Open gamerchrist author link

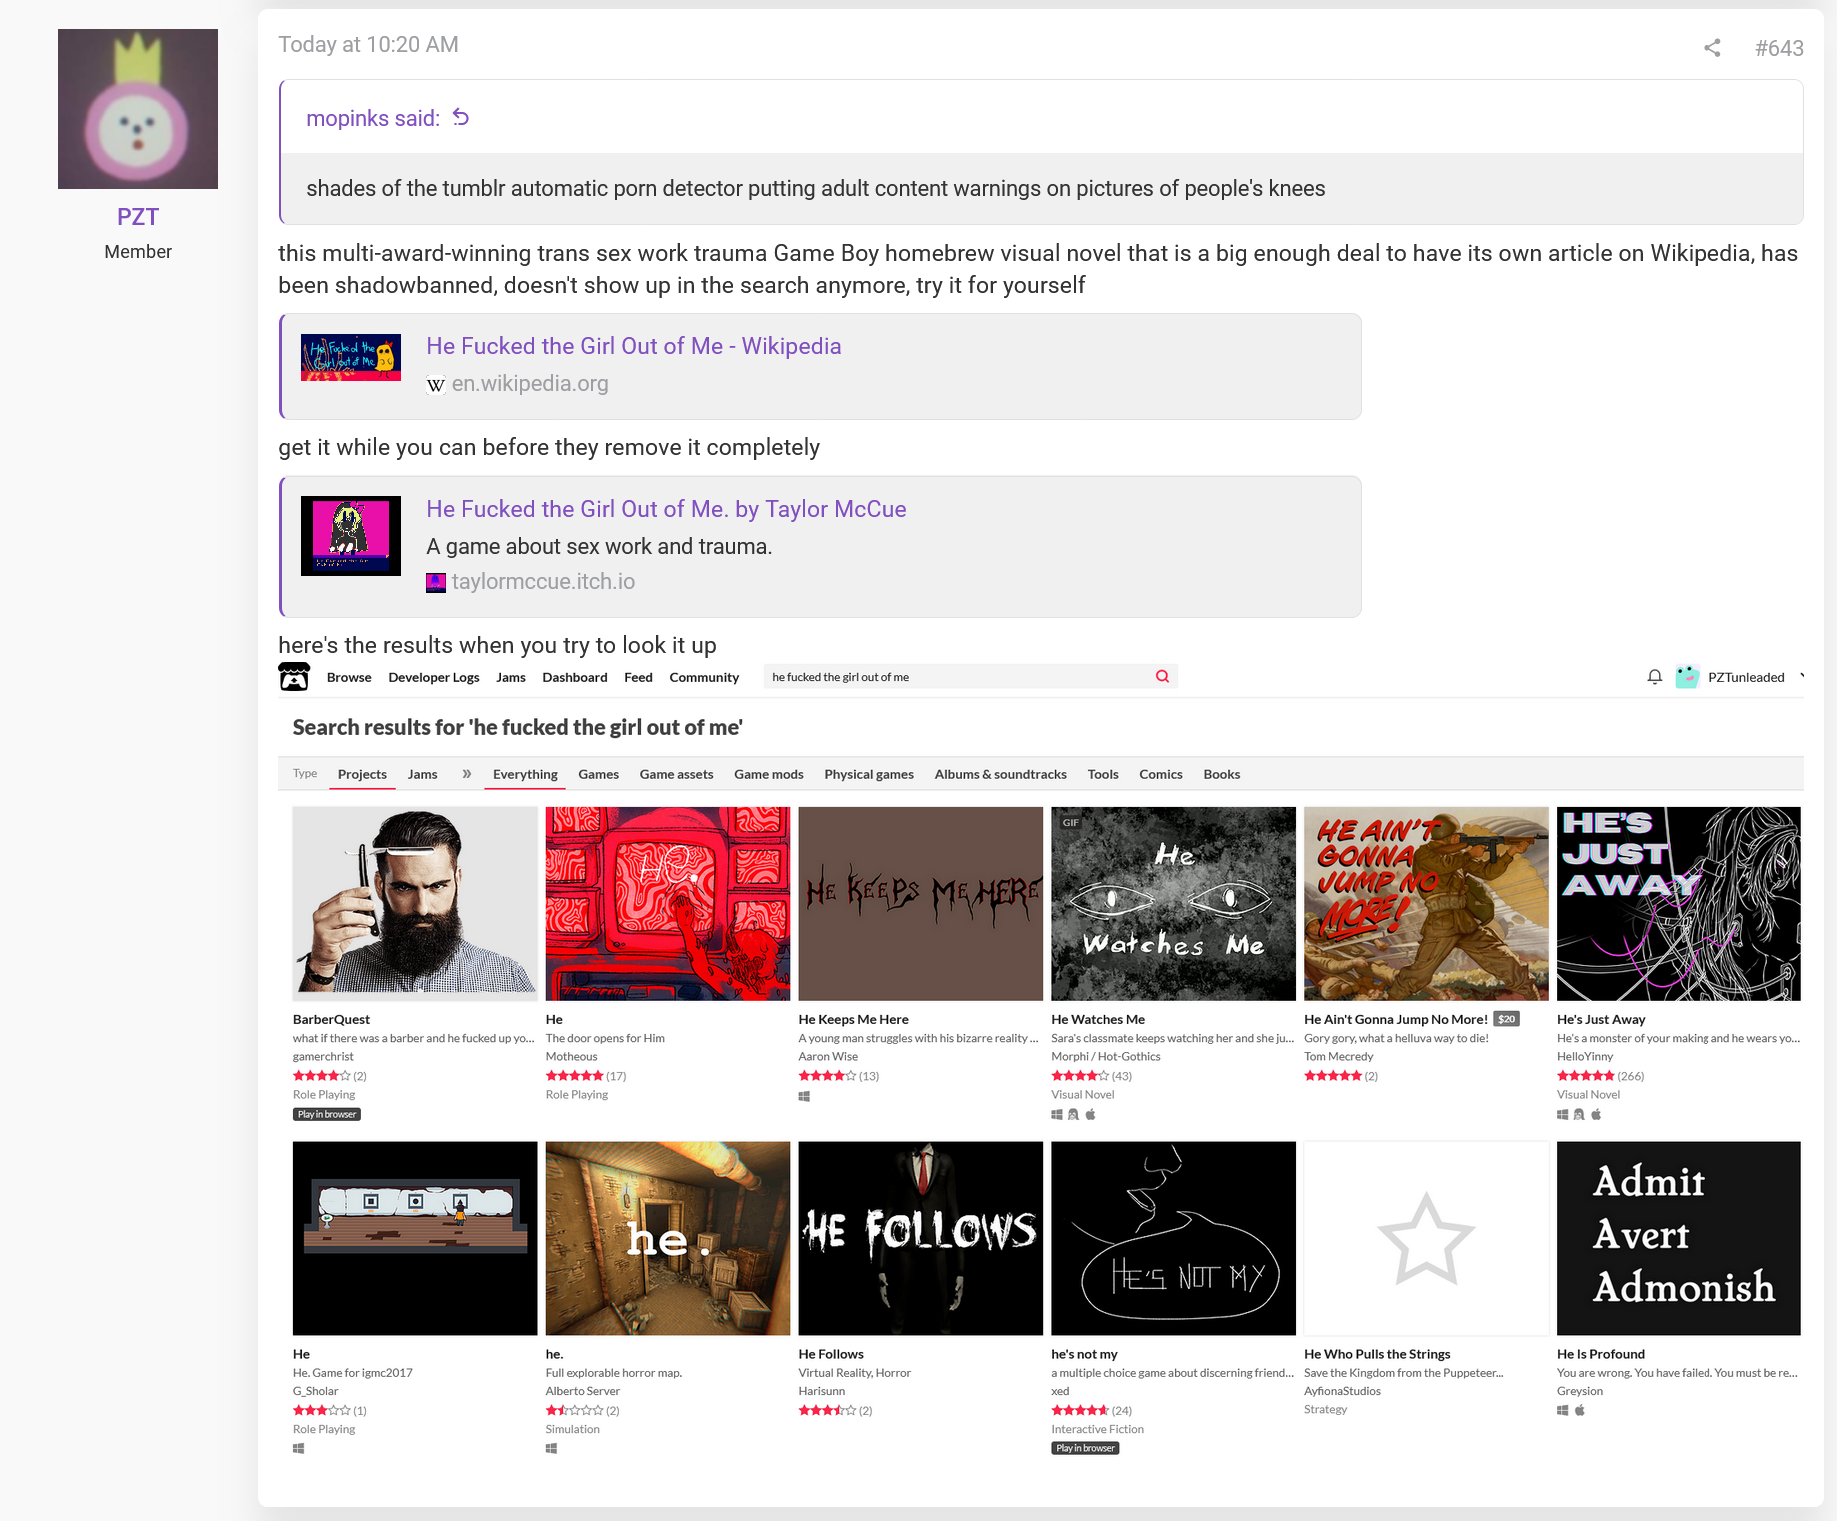(323, 1057)
